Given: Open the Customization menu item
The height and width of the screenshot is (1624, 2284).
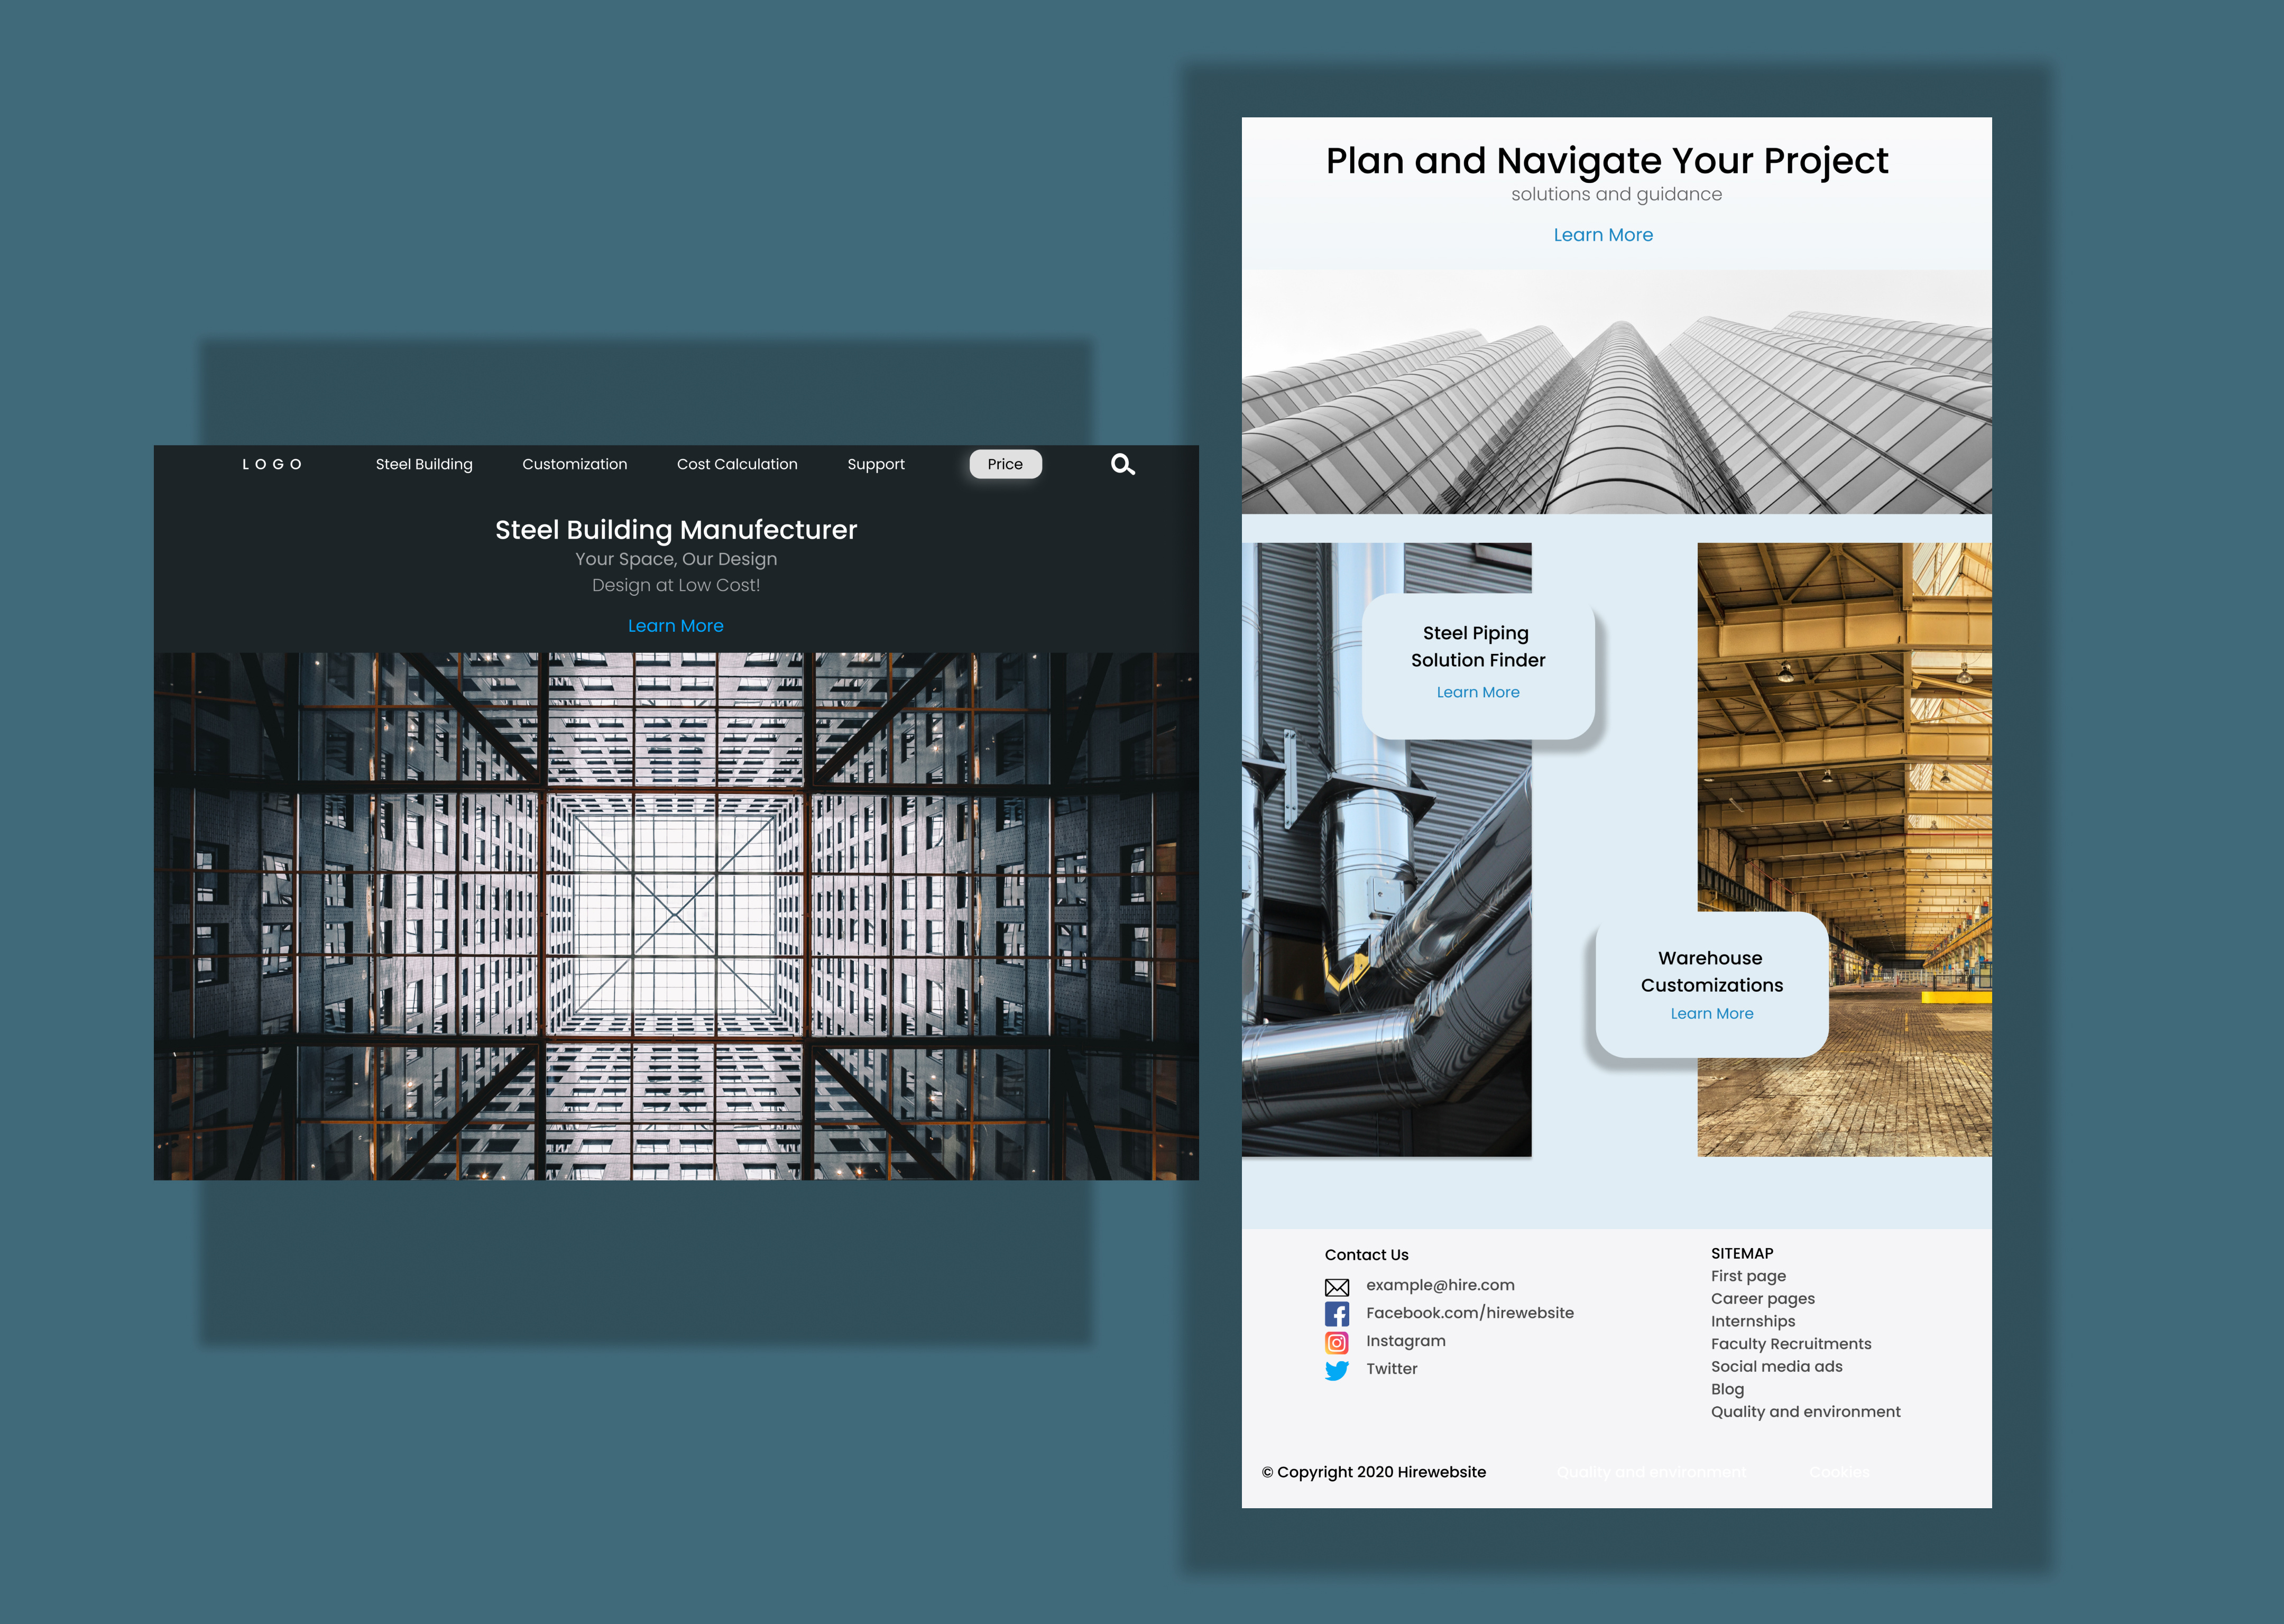Looking at the screenshot, I should point(575,464).
